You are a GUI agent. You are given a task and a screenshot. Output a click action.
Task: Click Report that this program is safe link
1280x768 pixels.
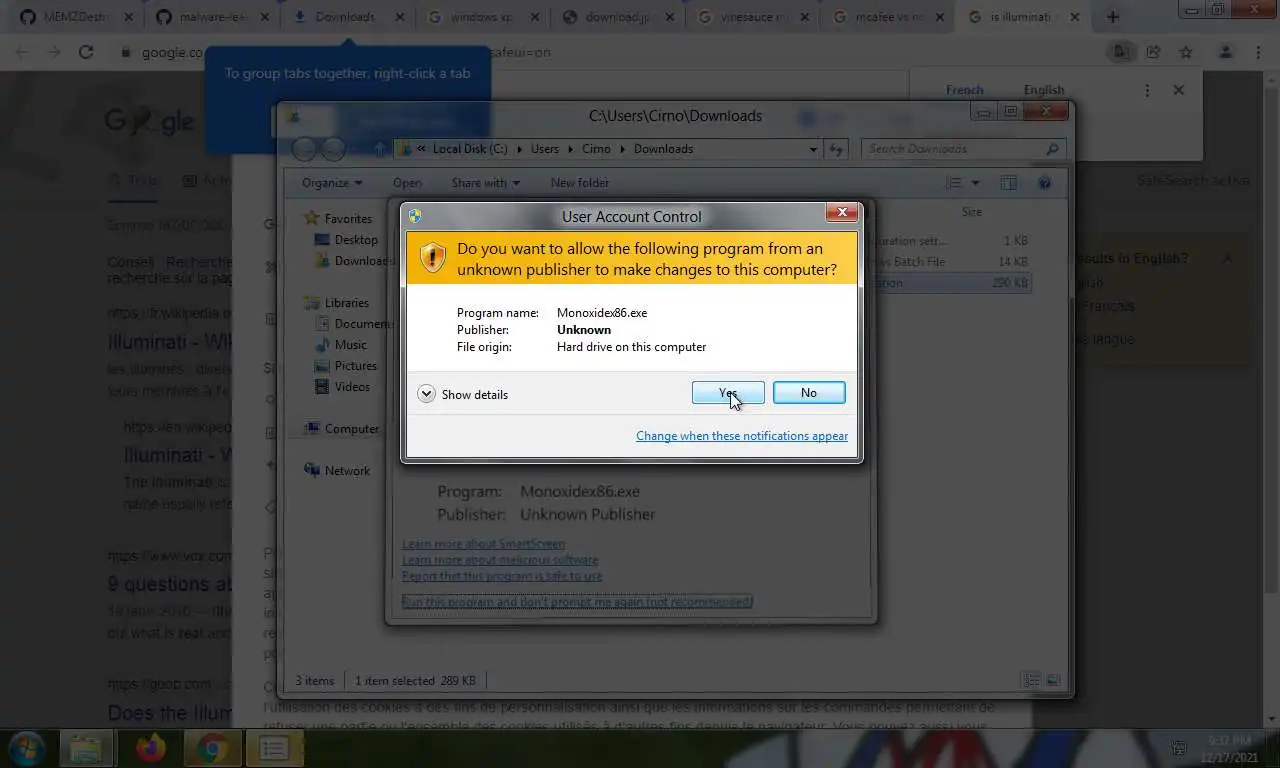pyautogui.click(x=502, y=576)
